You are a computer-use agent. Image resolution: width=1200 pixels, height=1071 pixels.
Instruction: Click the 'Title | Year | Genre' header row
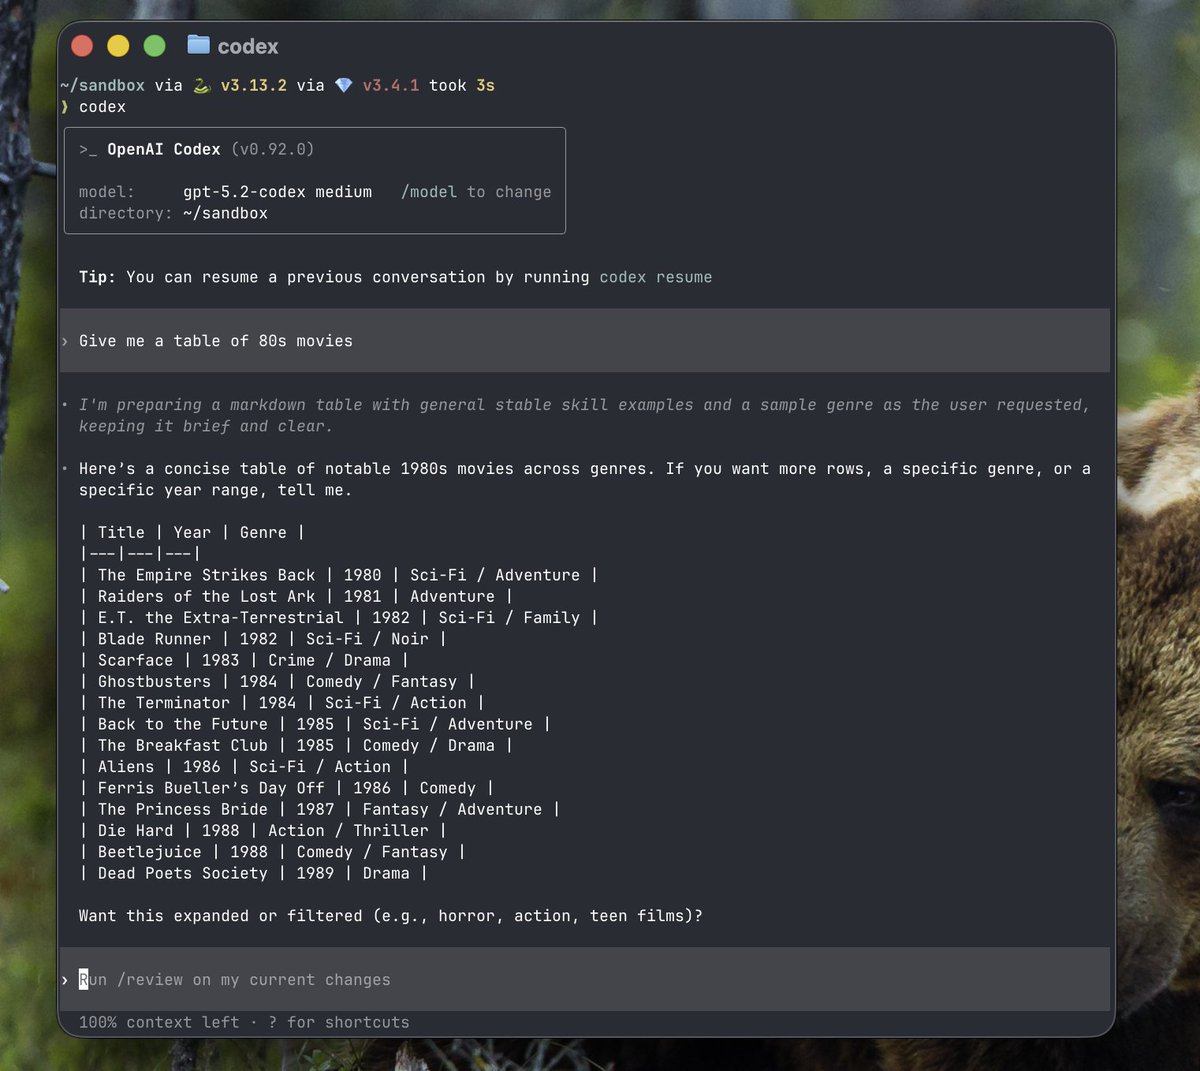pyautogui.click(x=192, y=533)
